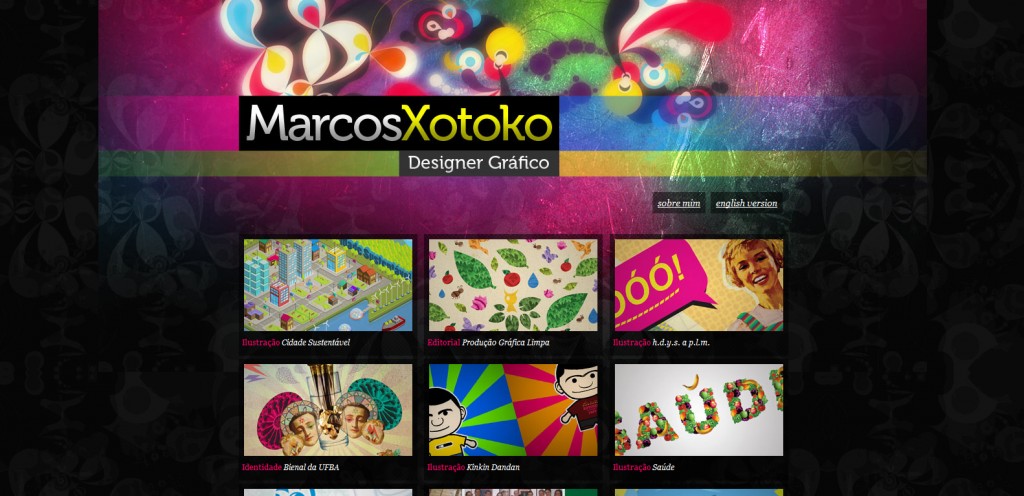Viewport: 1024px width, 496px height.
Task: Switch to the english version
Action: [x=746, y=203]
